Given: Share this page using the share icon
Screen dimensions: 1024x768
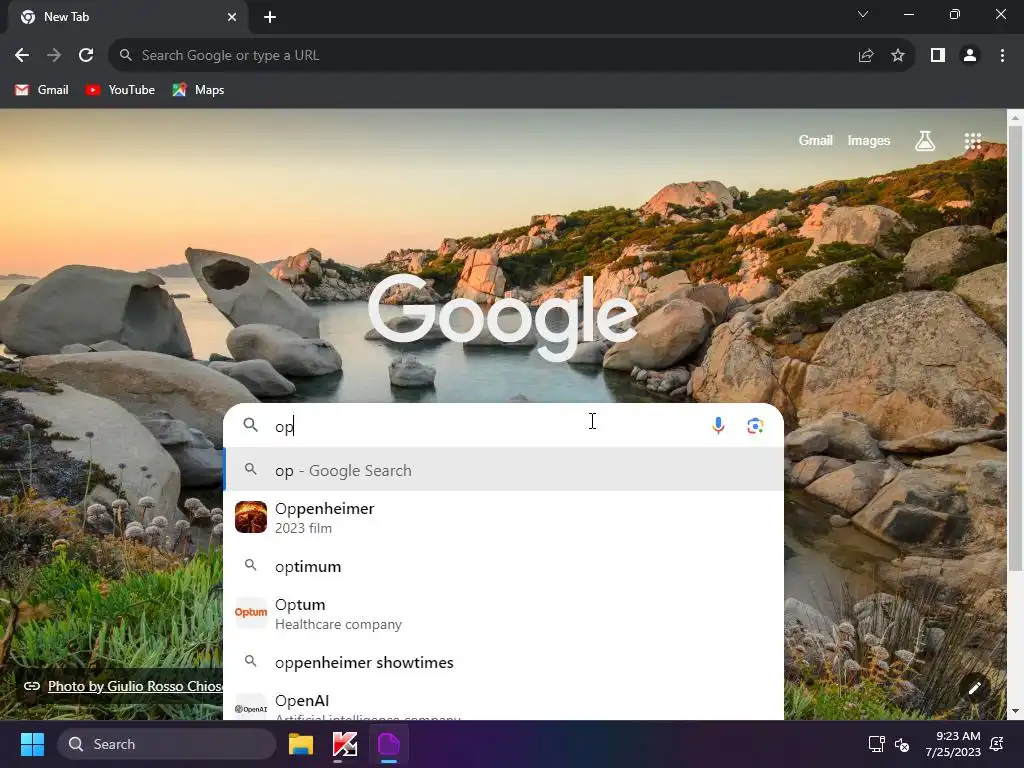Looking at the screenshot, I should [866, 56].
